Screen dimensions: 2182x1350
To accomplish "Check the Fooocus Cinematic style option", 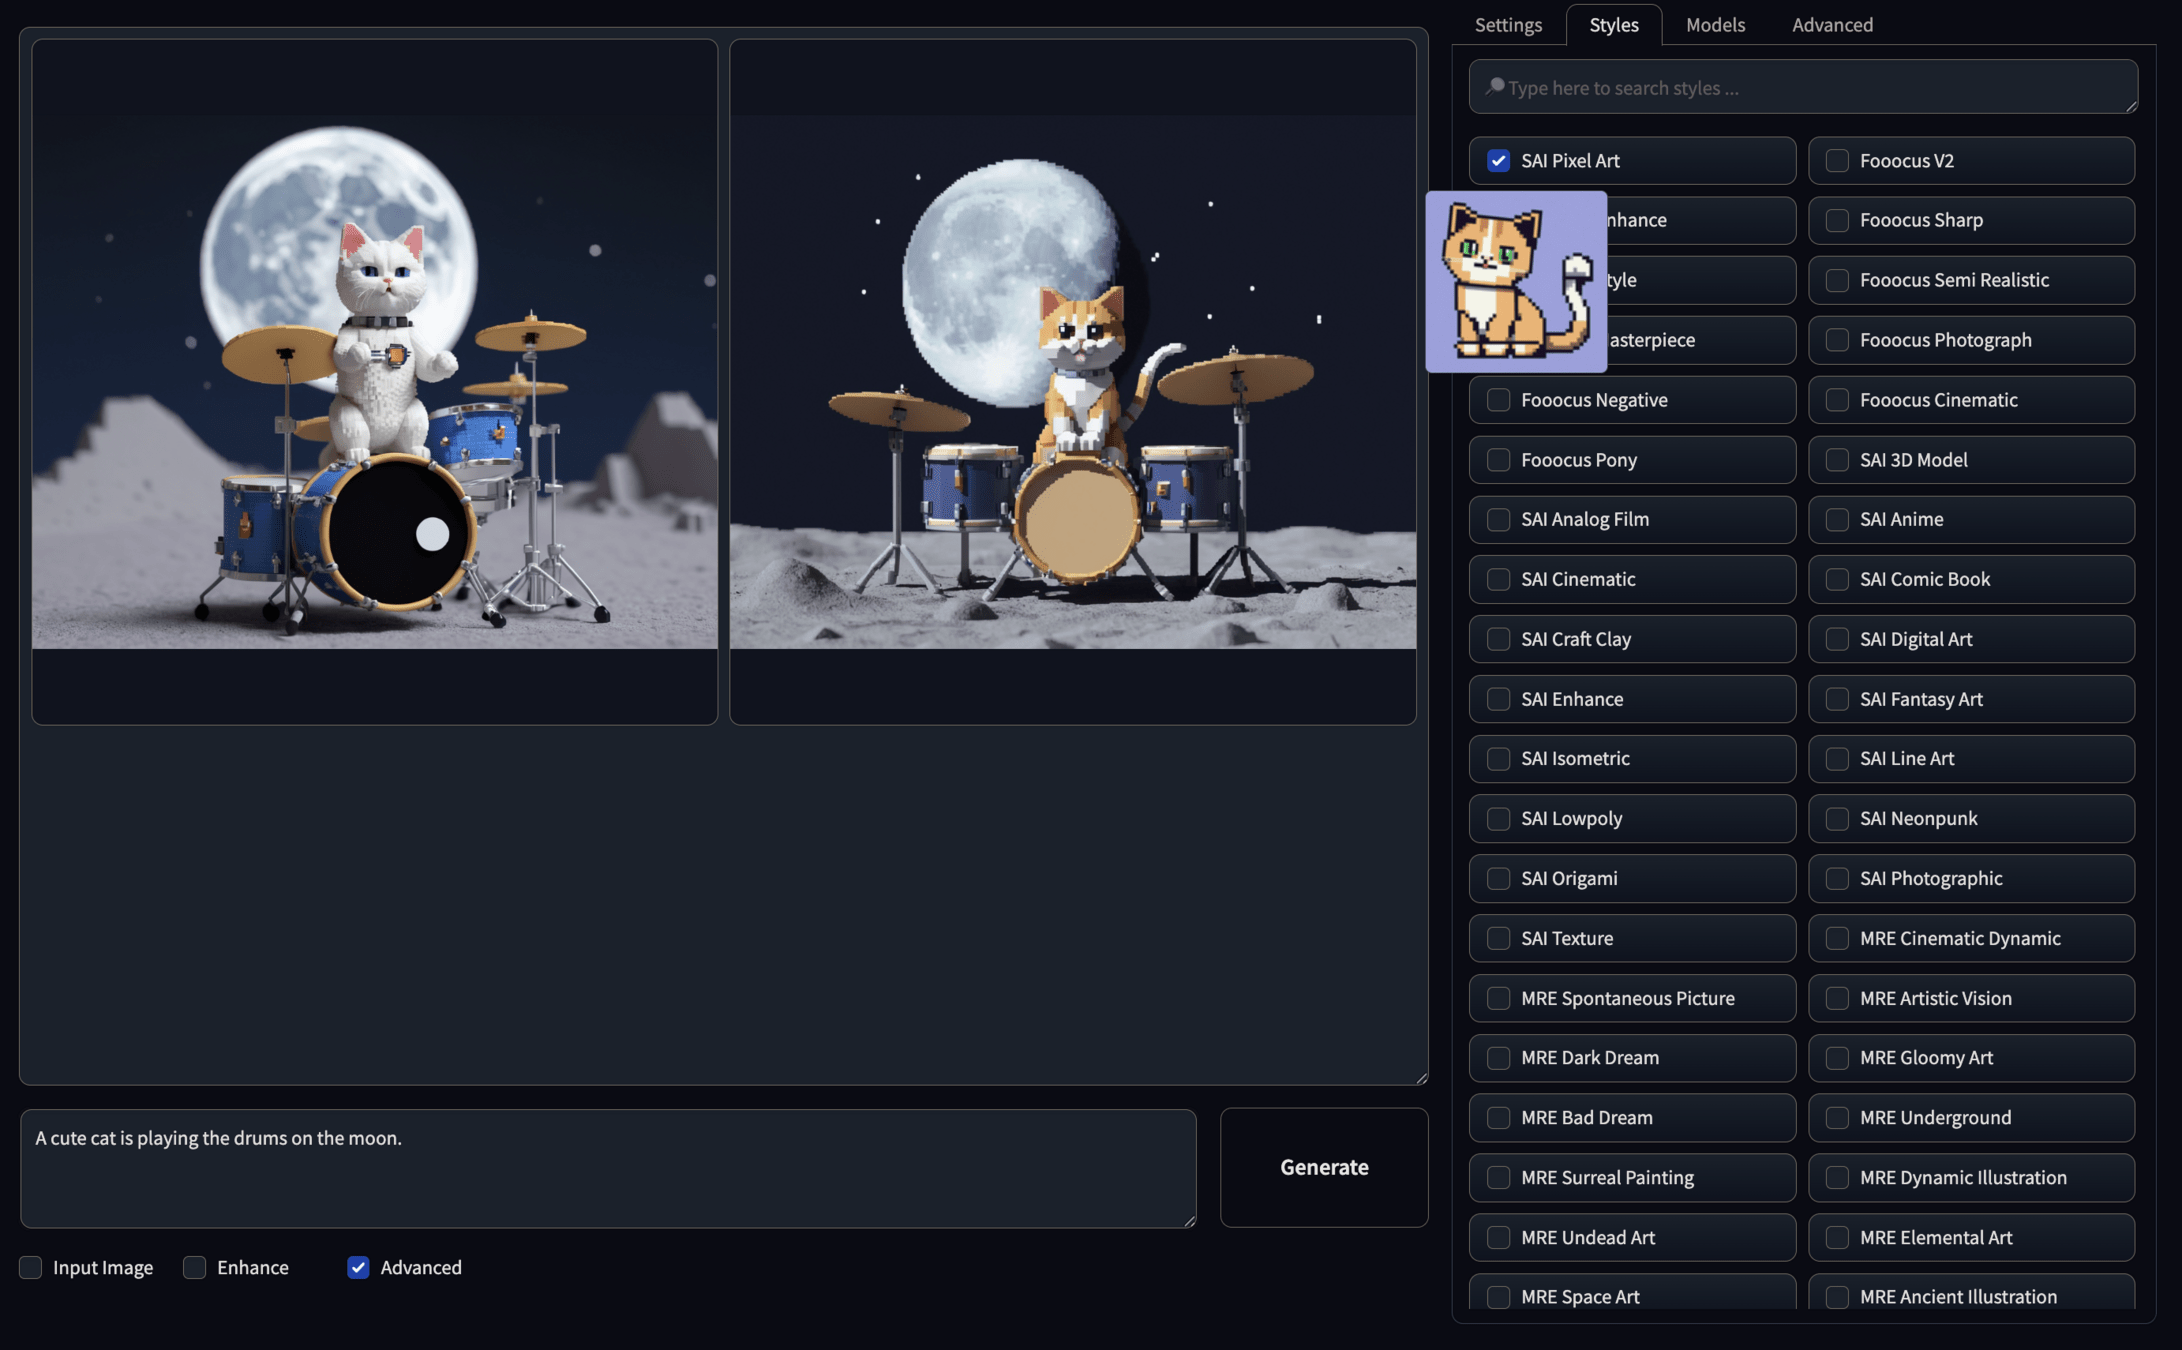I will click(1837, 400).
